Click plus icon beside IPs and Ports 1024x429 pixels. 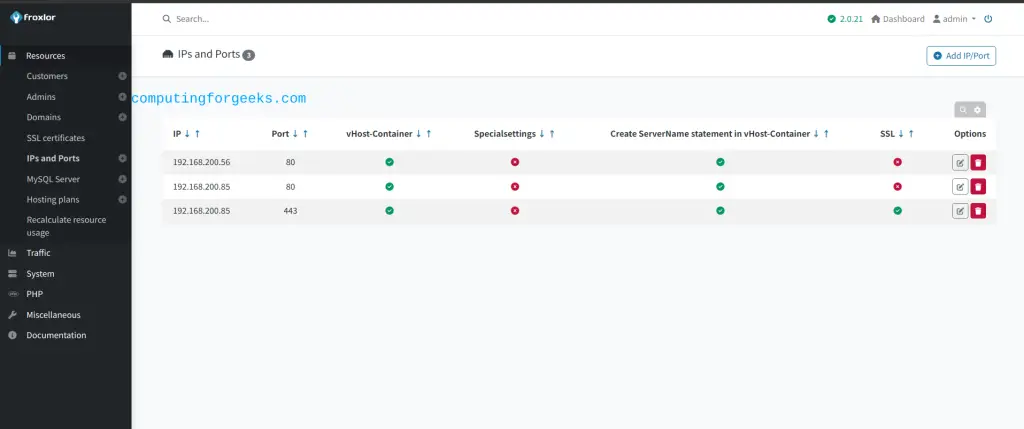click(x=122, y=158)
